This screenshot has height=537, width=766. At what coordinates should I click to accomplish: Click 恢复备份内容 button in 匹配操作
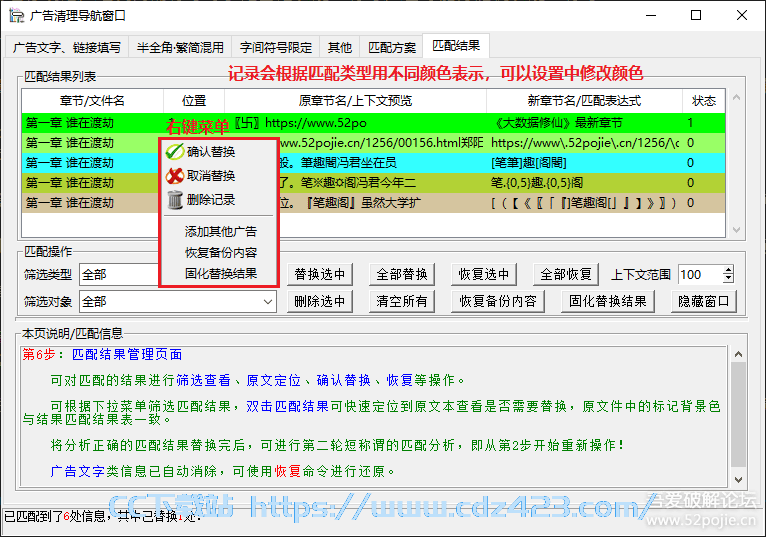(x=497, y=301)
